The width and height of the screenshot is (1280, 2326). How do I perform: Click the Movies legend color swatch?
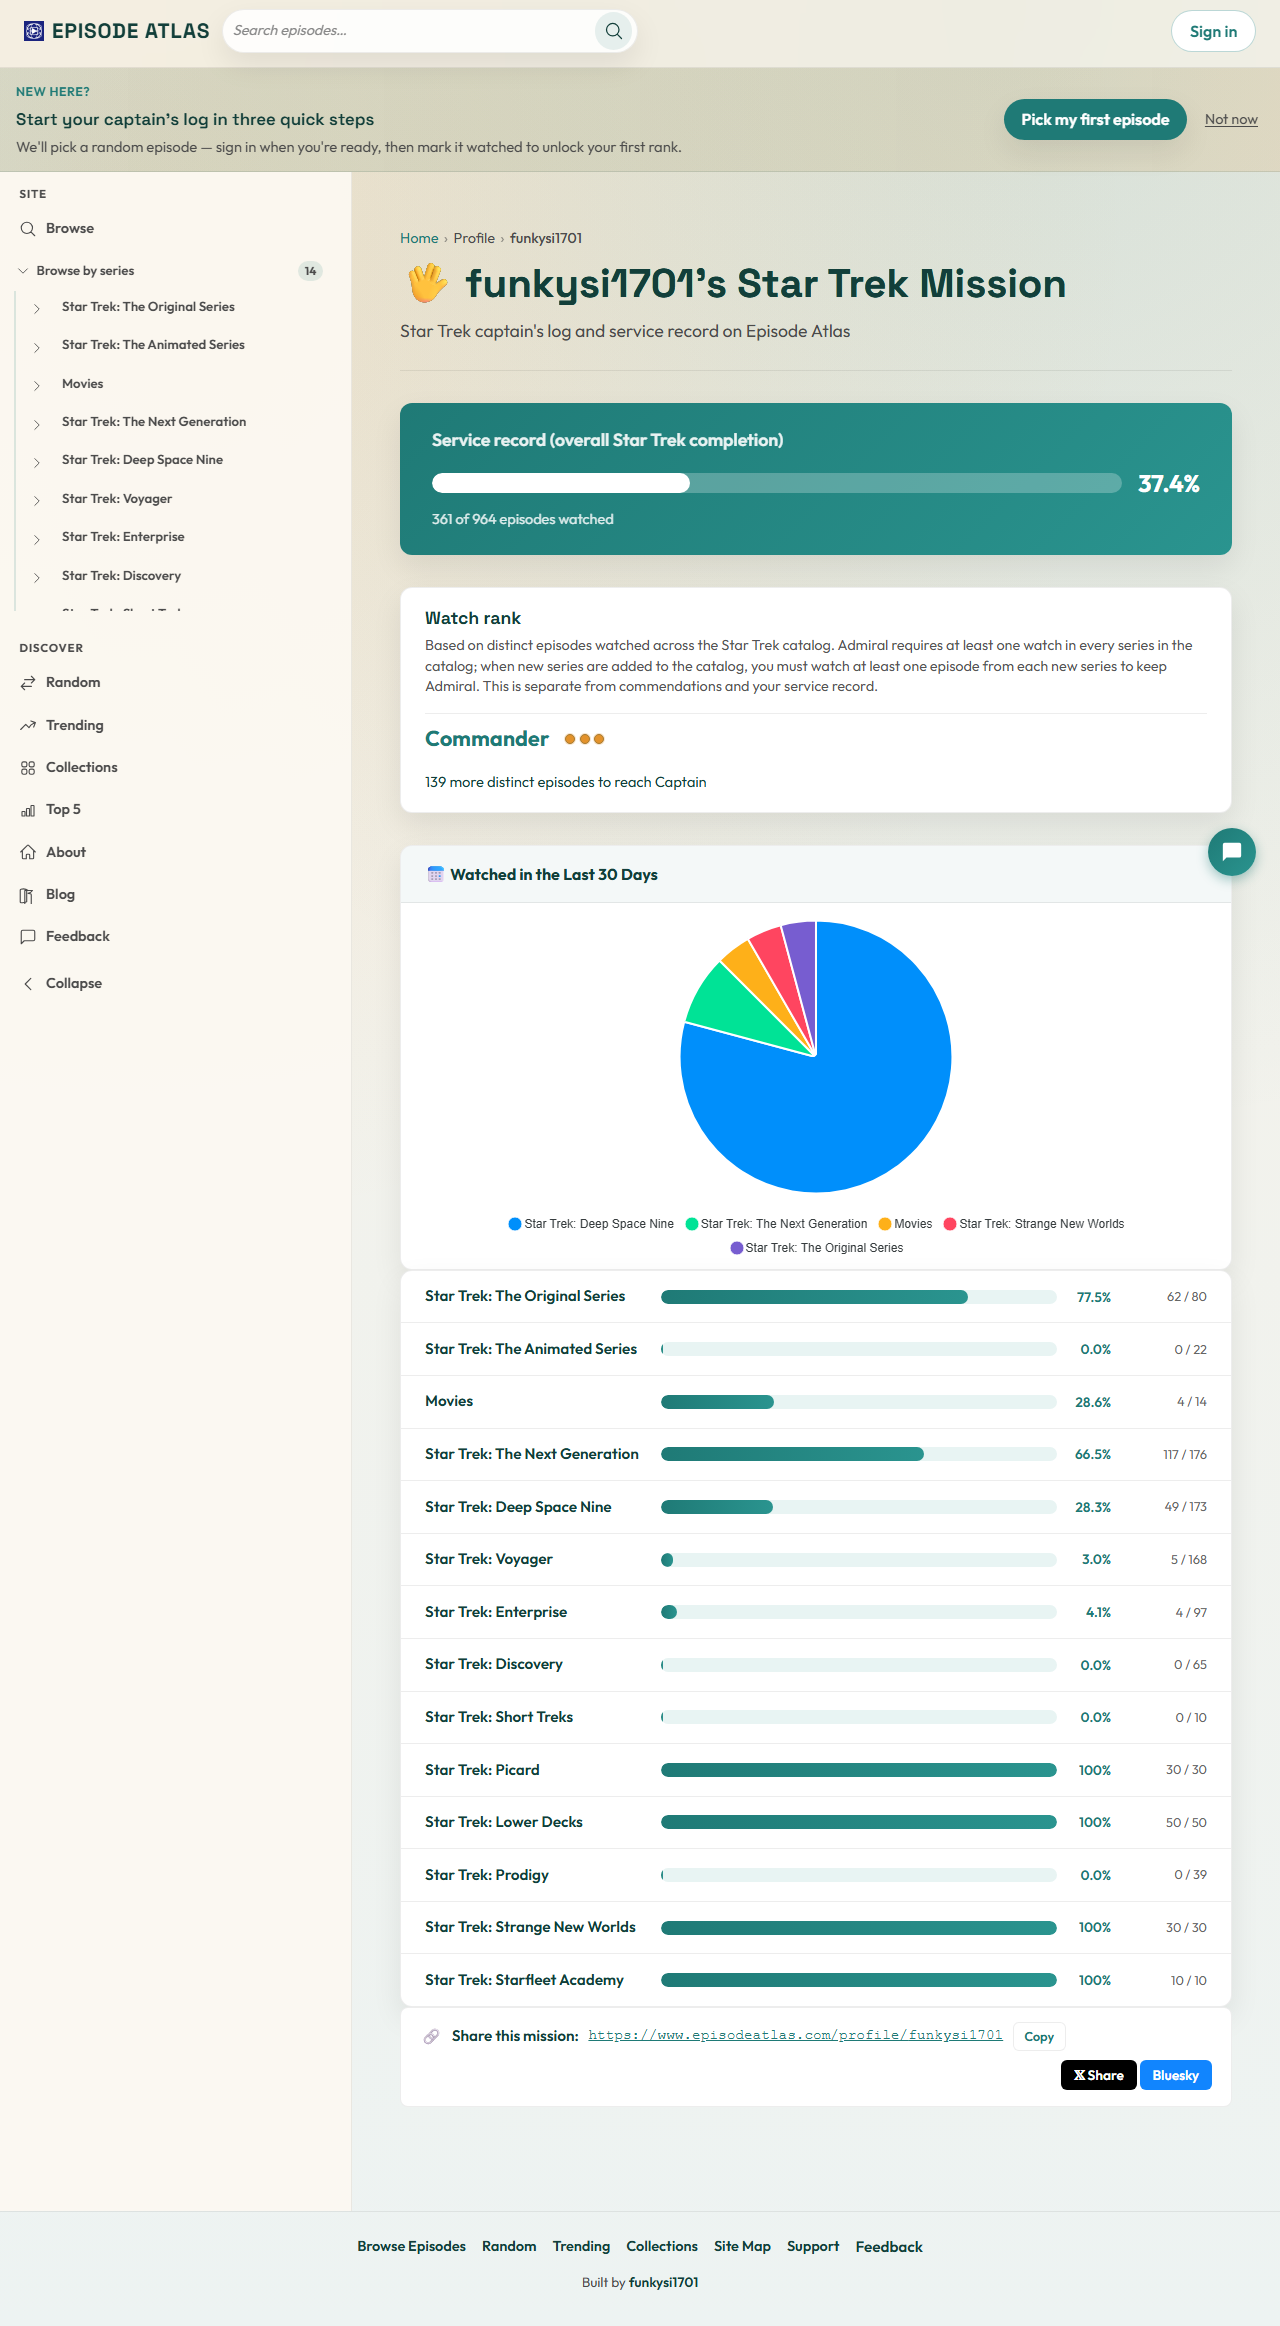click(884, 1224)
